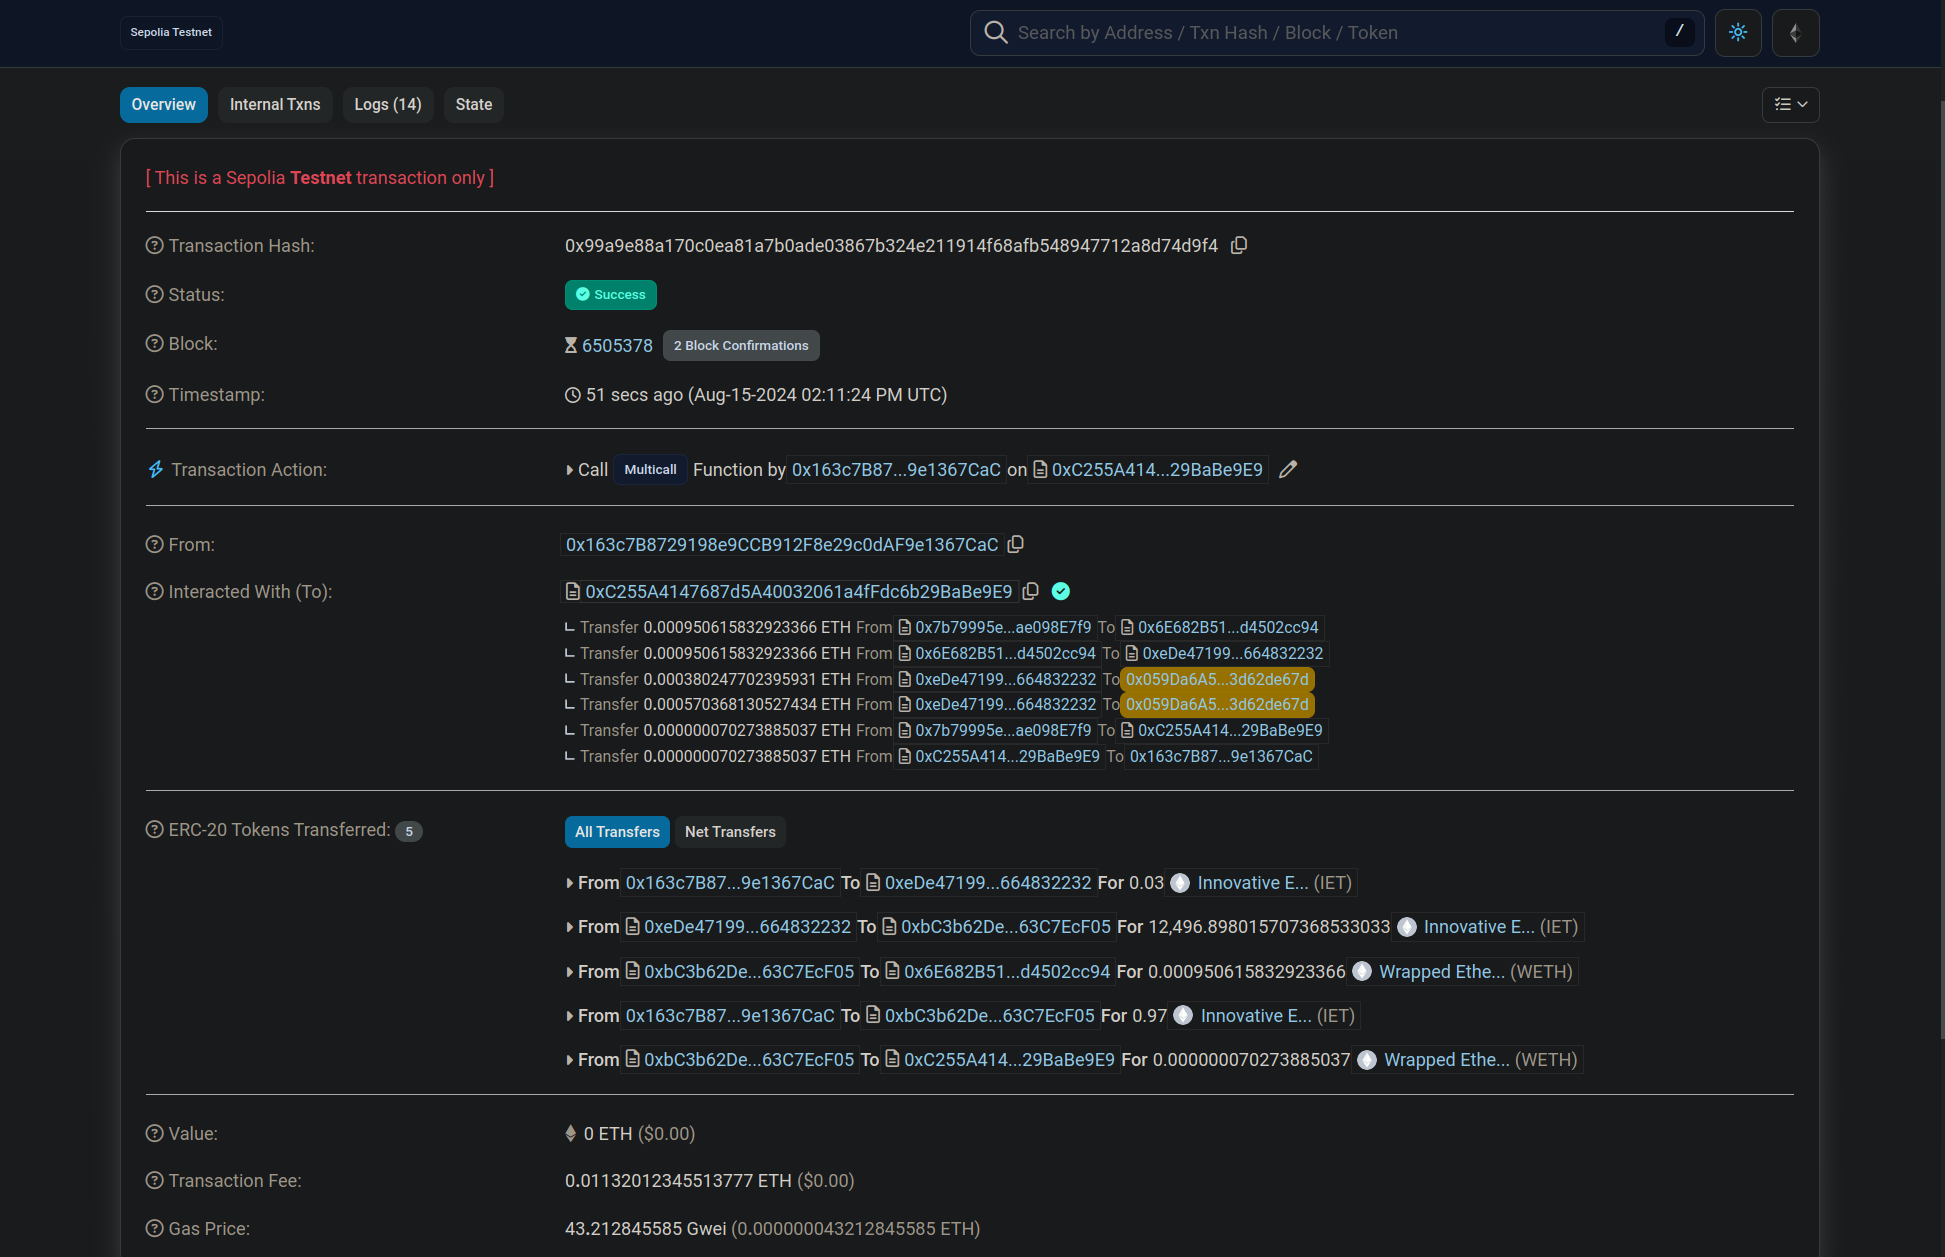Click the slash shortcut key in search bar
1945x1257 pixels.
pyautogui.click(x=1679, y=32)
